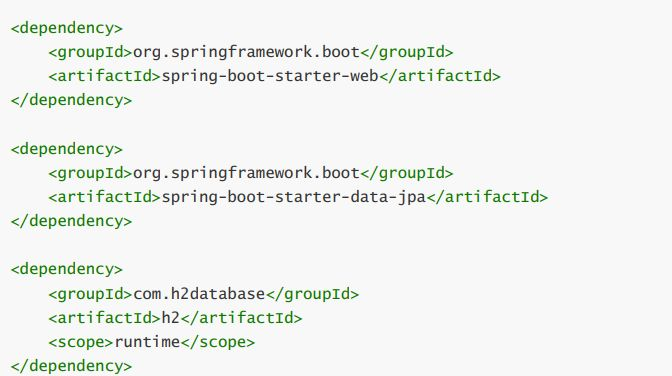
Task: Click the text spring-boot-starter-data-jpa
Action: coord(294,197)
